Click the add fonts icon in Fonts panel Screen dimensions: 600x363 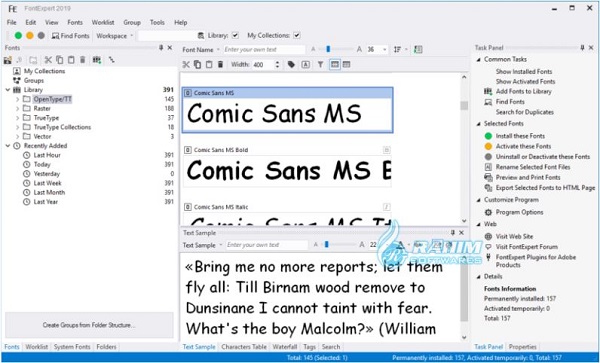(8, 60)
